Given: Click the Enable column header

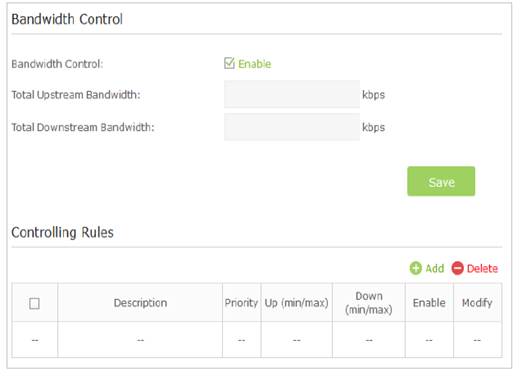Looking at the screenshot, I should click(x=429, y=303).
